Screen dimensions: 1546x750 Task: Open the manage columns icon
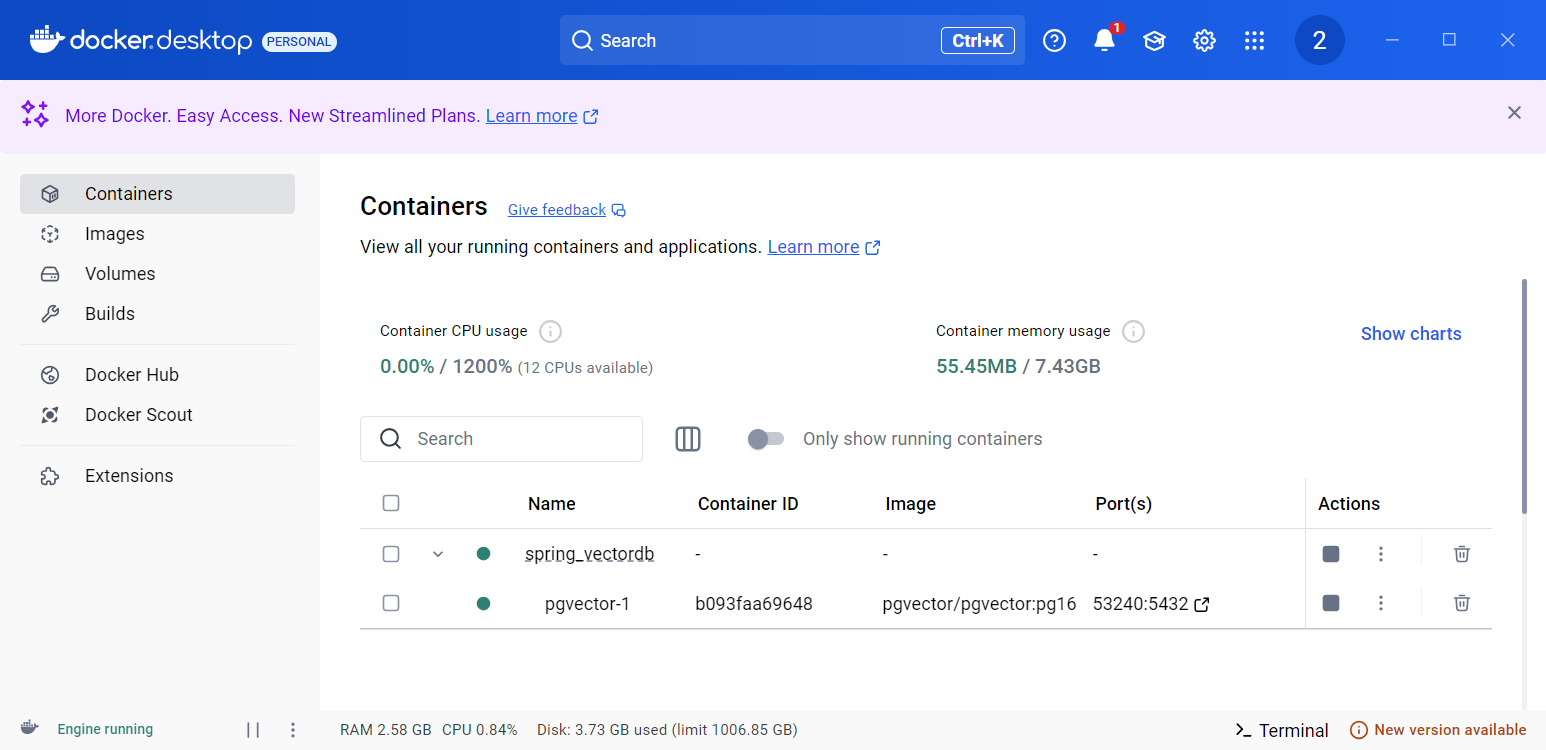pyautogui.click(x=688, y=439)
